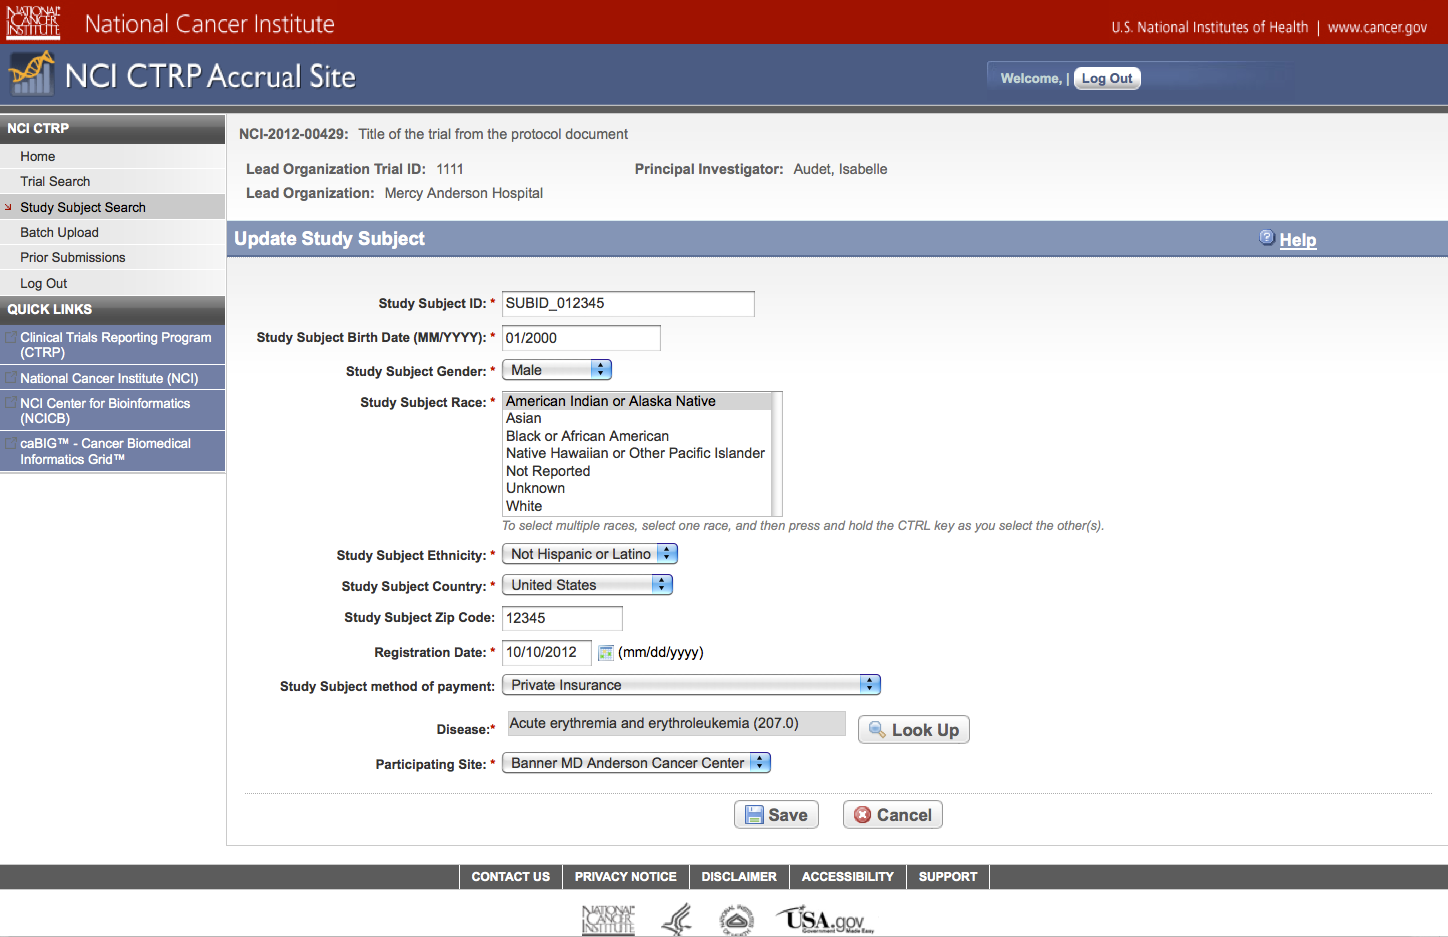Screen dimensions: 1448x937
Task: Click National Cancer Institute logo in header
Action: coord(33,22)
